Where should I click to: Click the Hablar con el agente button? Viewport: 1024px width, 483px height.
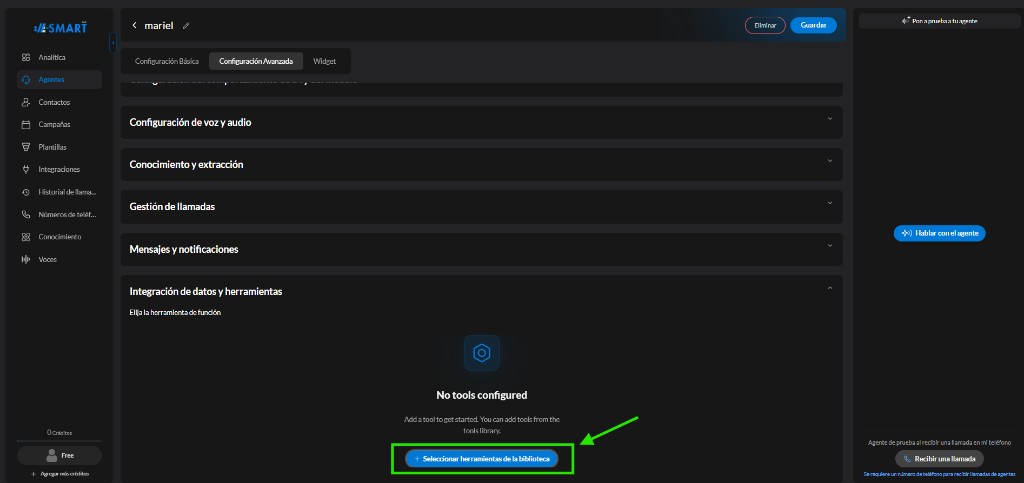pos(939,233)
